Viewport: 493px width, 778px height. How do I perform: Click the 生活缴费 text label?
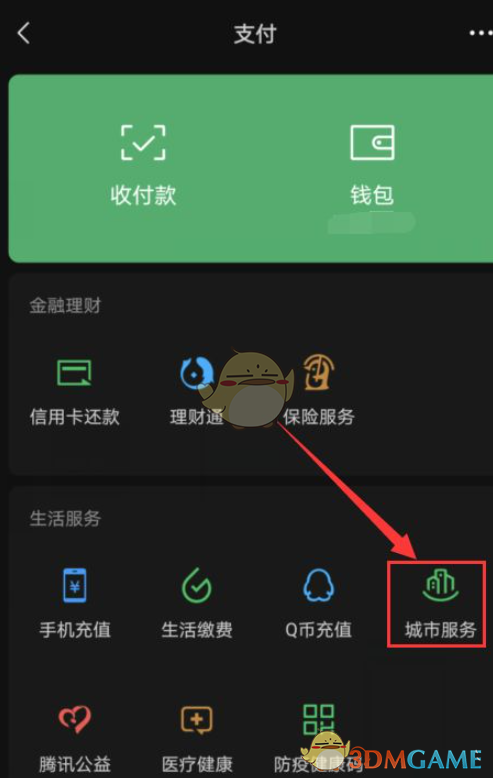(197, 630)
